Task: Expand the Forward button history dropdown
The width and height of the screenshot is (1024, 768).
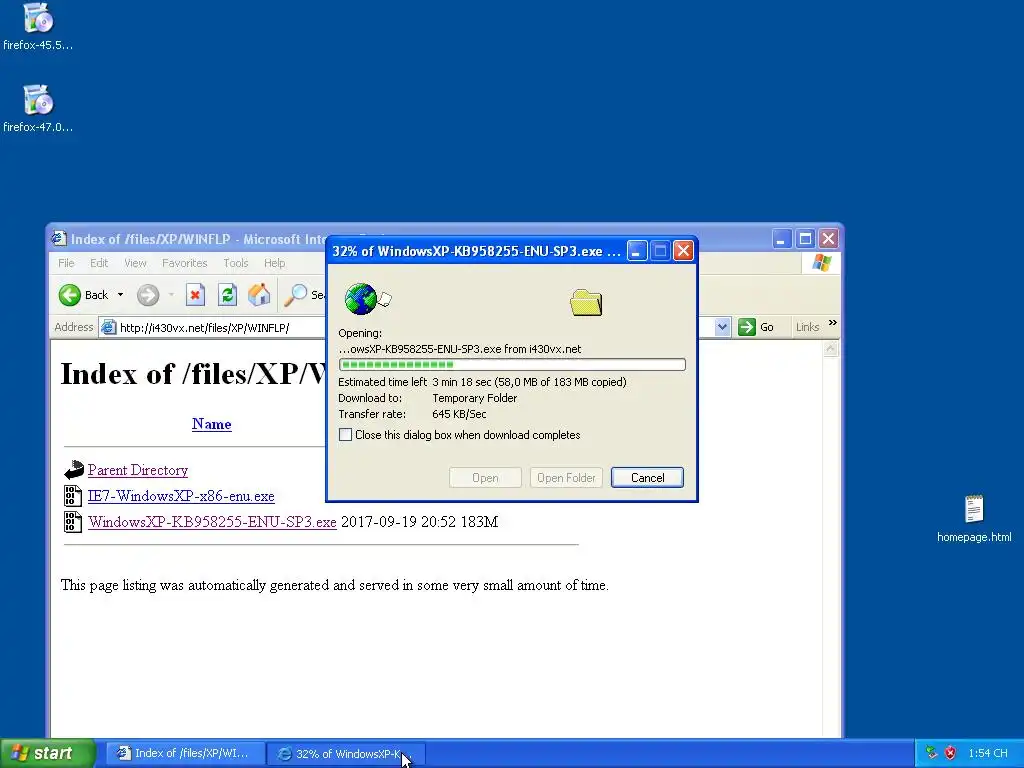Action: [x=171, y=295]
